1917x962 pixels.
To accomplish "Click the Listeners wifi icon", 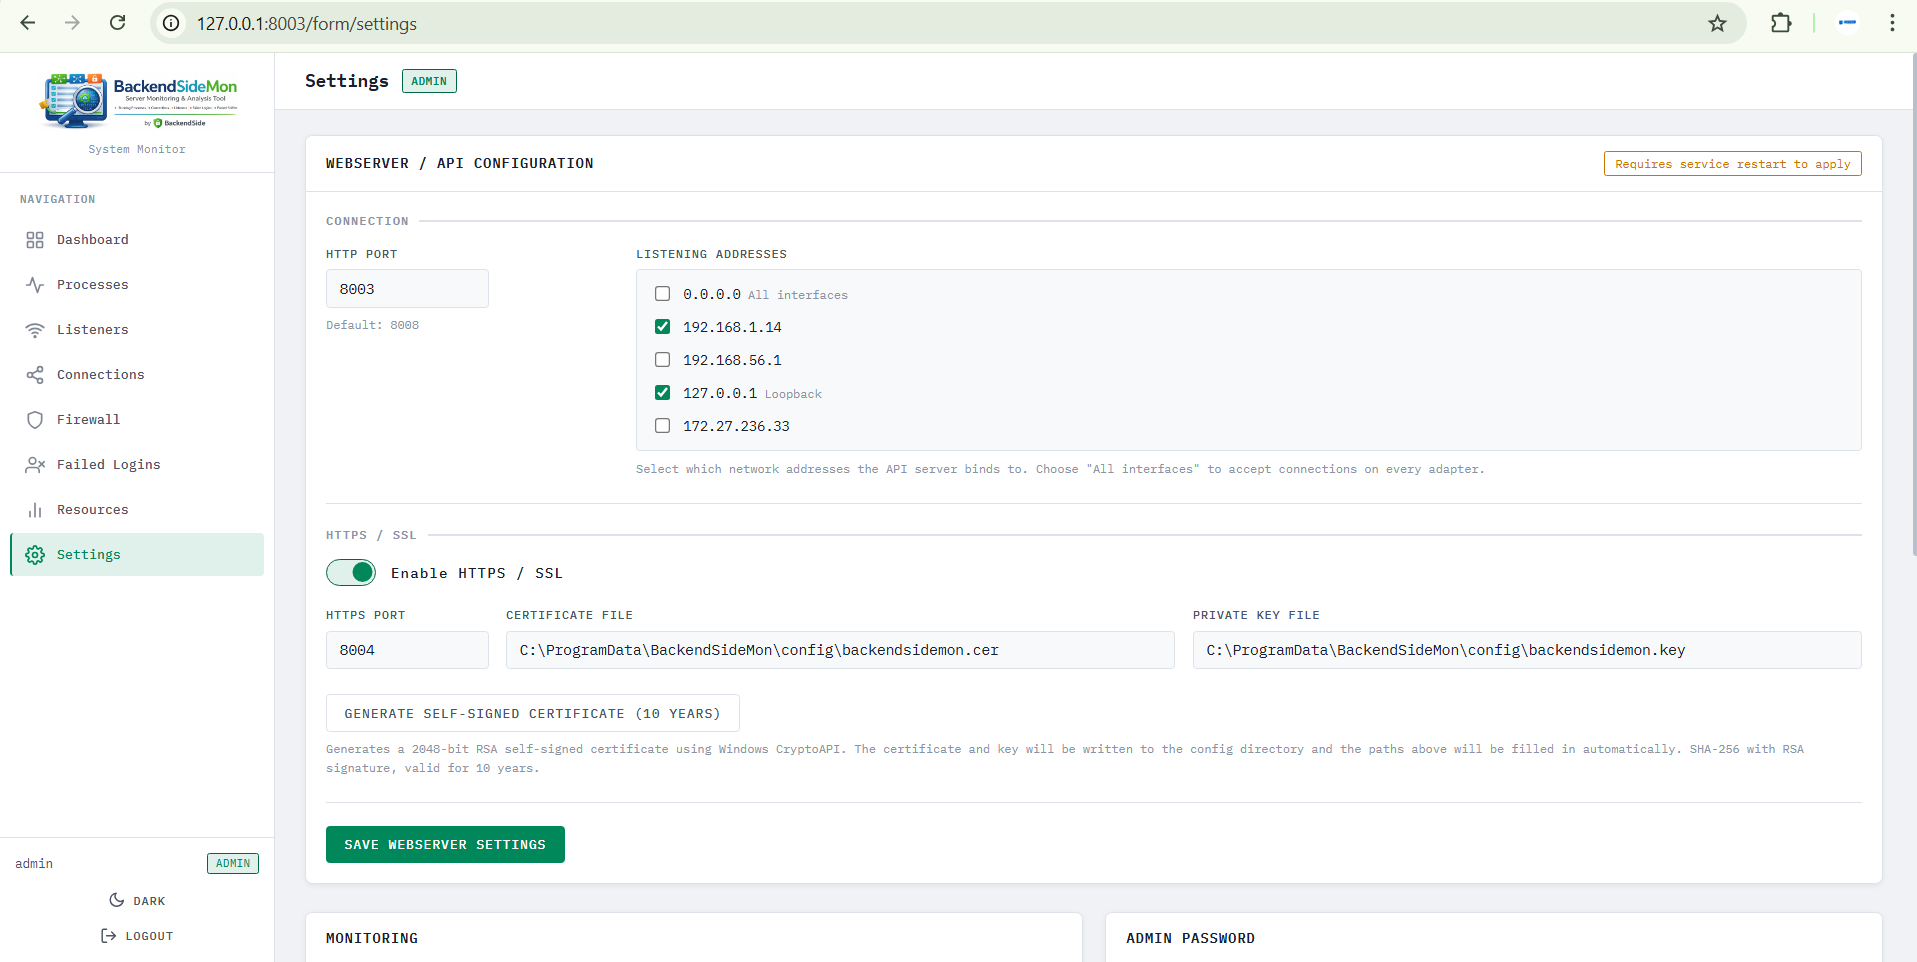I will coord(35,330).
